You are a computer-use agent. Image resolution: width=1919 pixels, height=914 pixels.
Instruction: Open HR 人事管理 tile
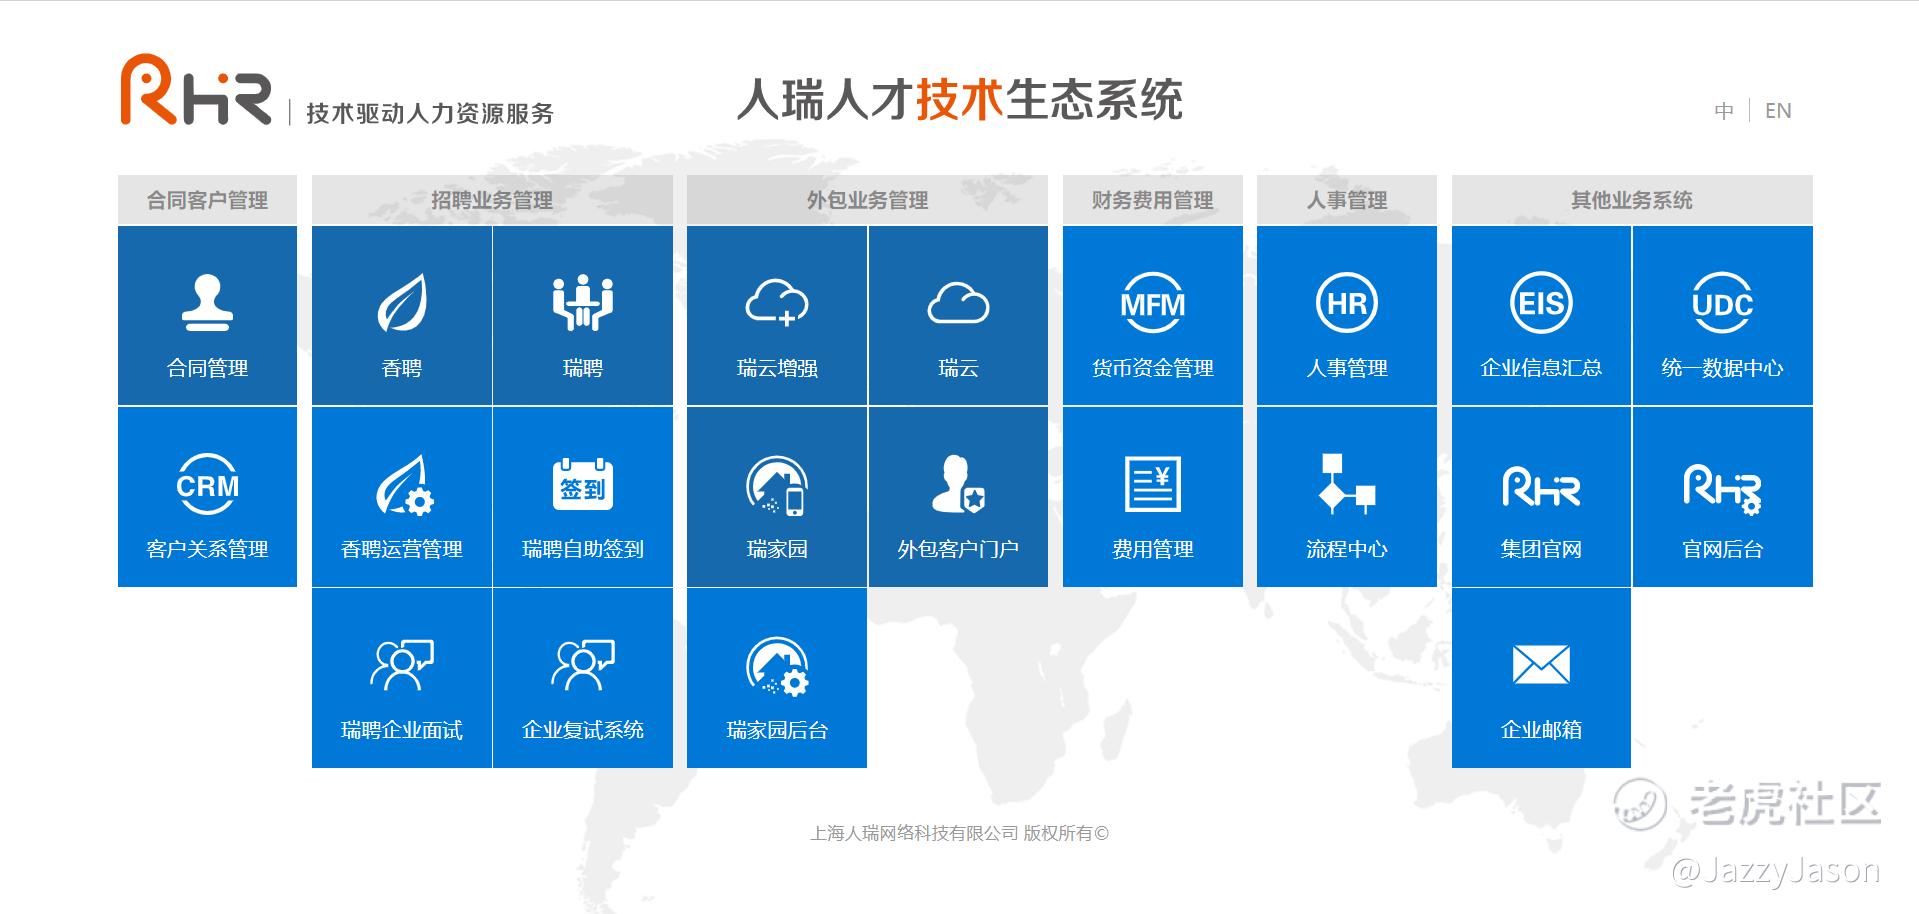(x=1347, y=315)
